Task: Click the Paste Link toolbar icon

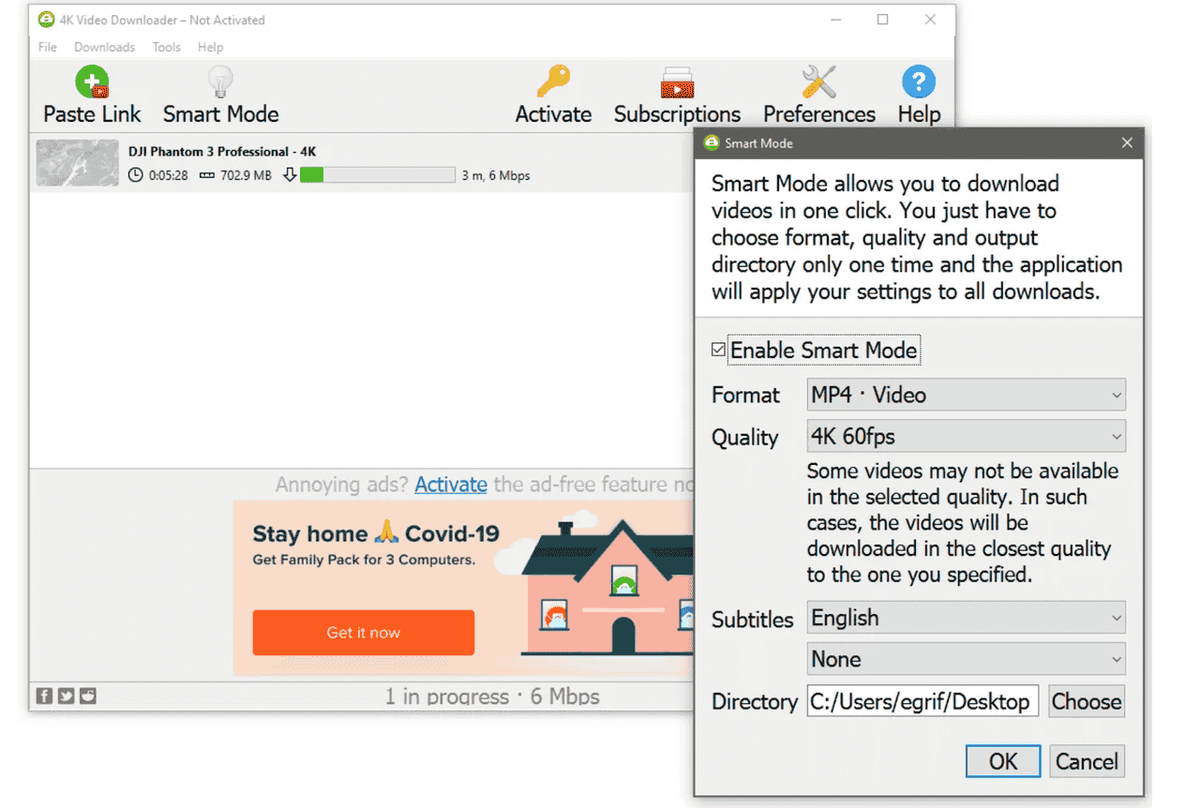Action: pos(92,81)
